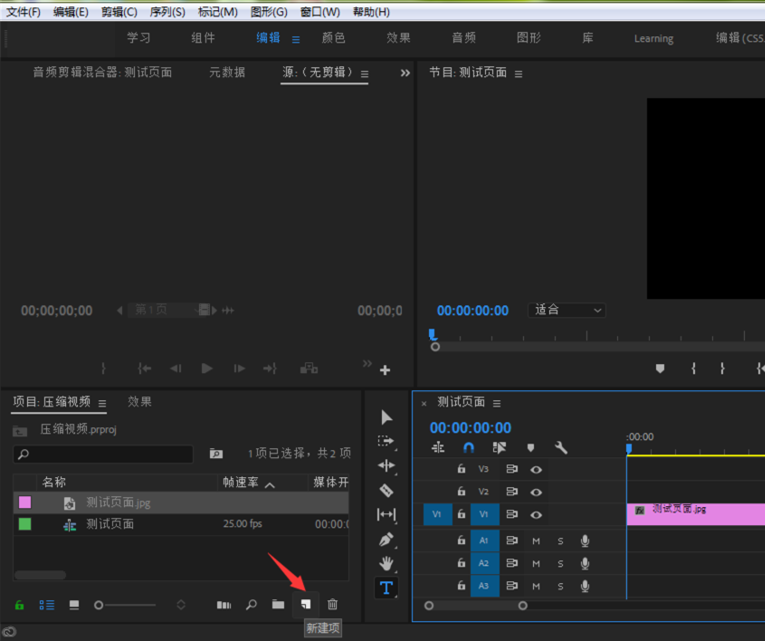765x641 pixels.
Task: Click the New Bin folder icon
Action: tap(278, 604)
